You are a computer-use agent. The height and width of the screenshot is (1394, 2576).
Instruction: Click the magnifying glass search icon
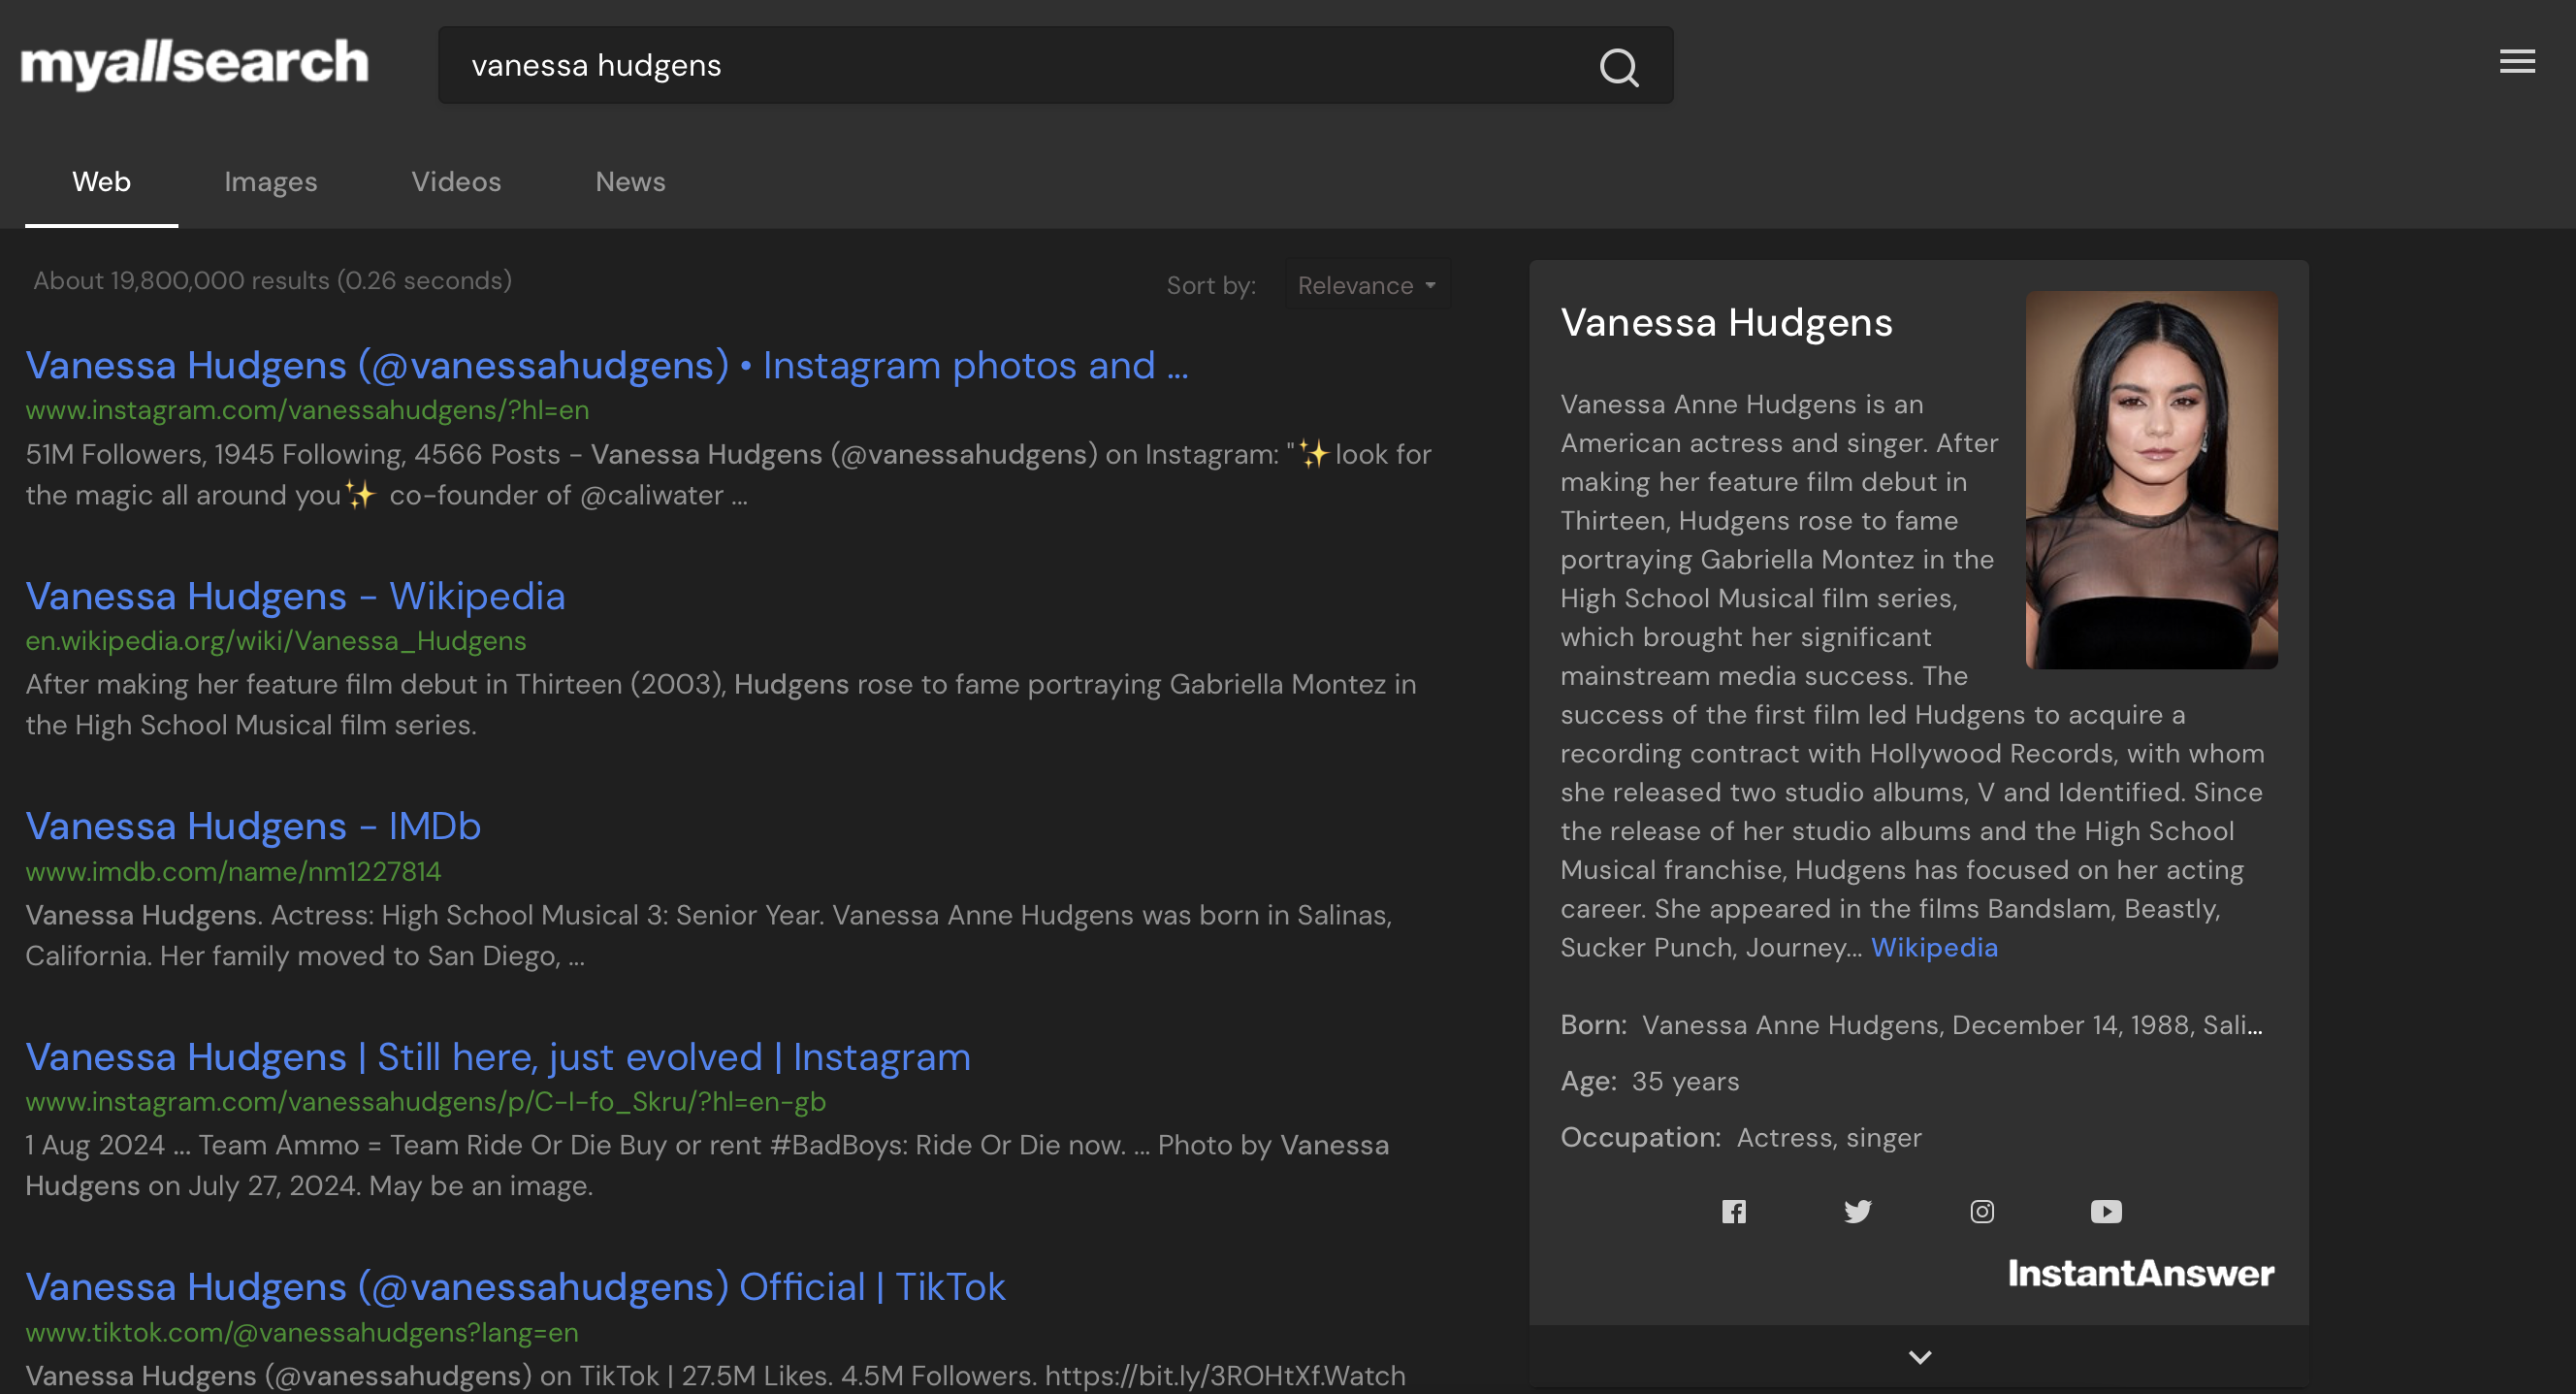[x=1618, y=67]
